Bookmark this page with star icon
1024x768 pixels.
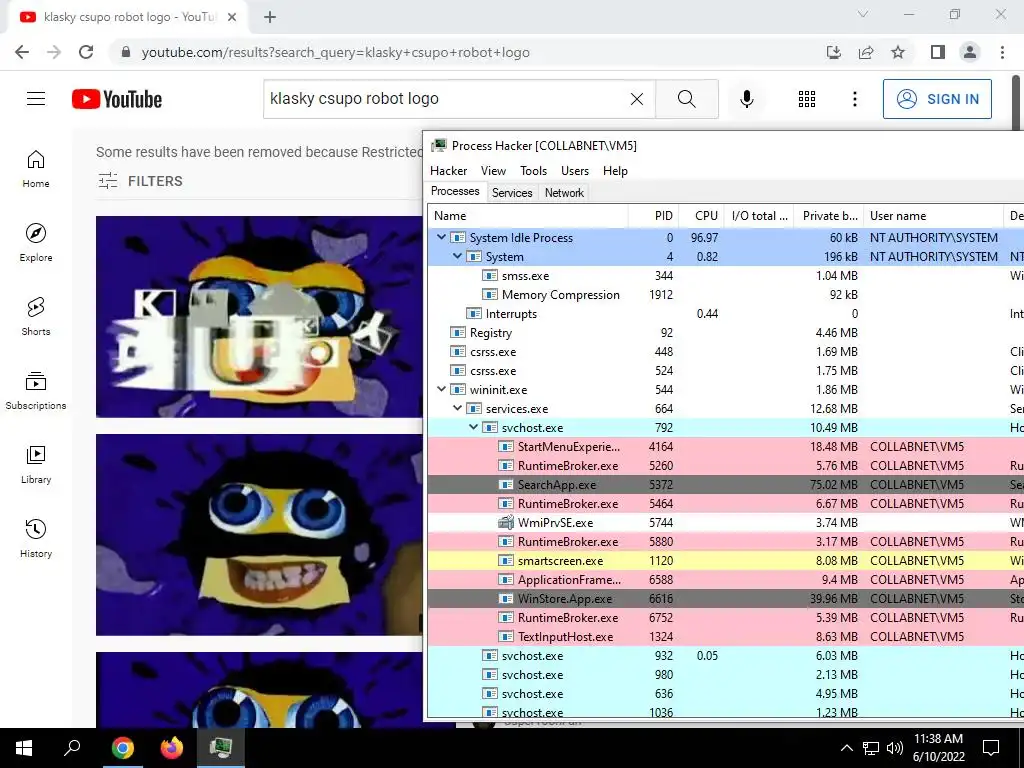click(x=898, y=52)
